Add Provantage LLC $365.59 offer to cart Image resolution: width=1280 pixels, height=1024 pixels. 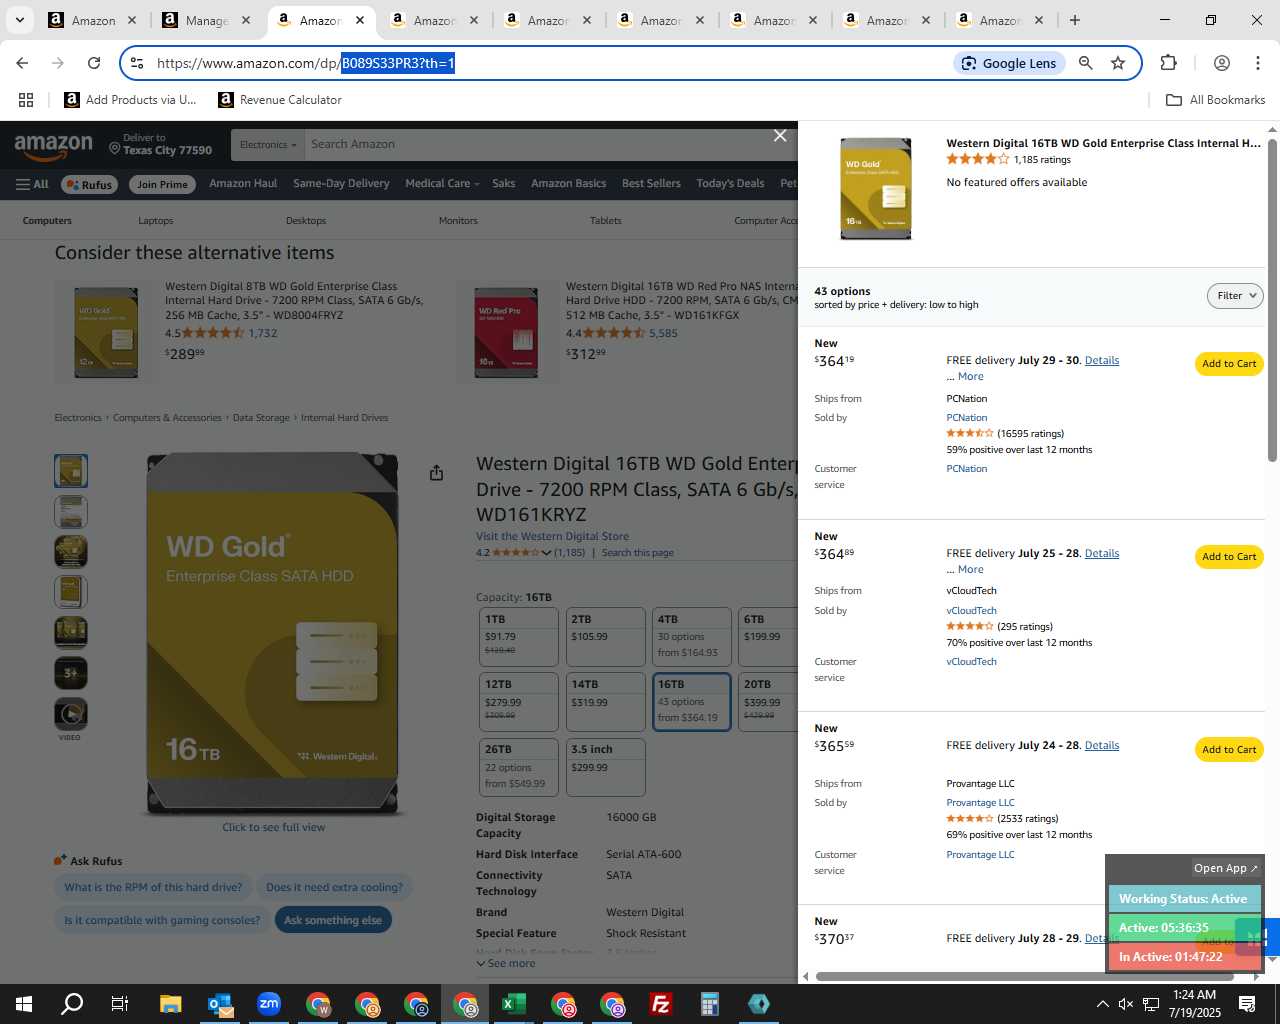pos(1229,750)
